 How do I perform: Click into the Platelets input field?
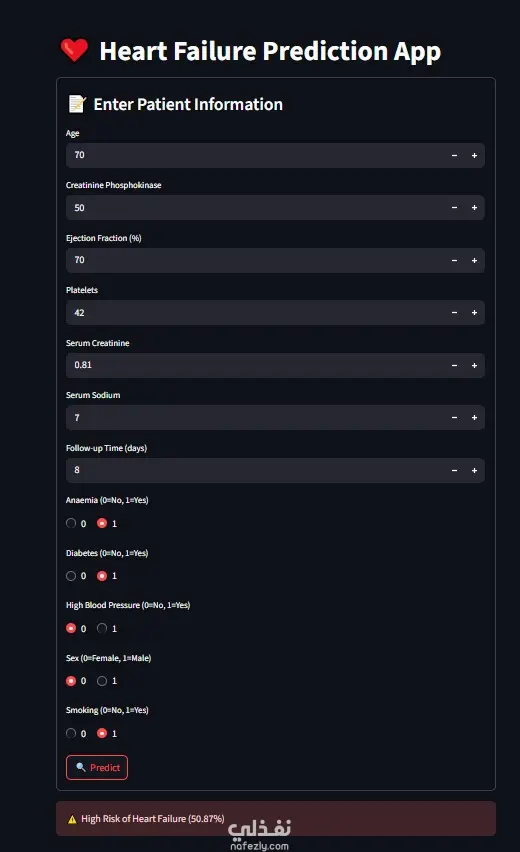pyautogui.click(x=255, y=312)
